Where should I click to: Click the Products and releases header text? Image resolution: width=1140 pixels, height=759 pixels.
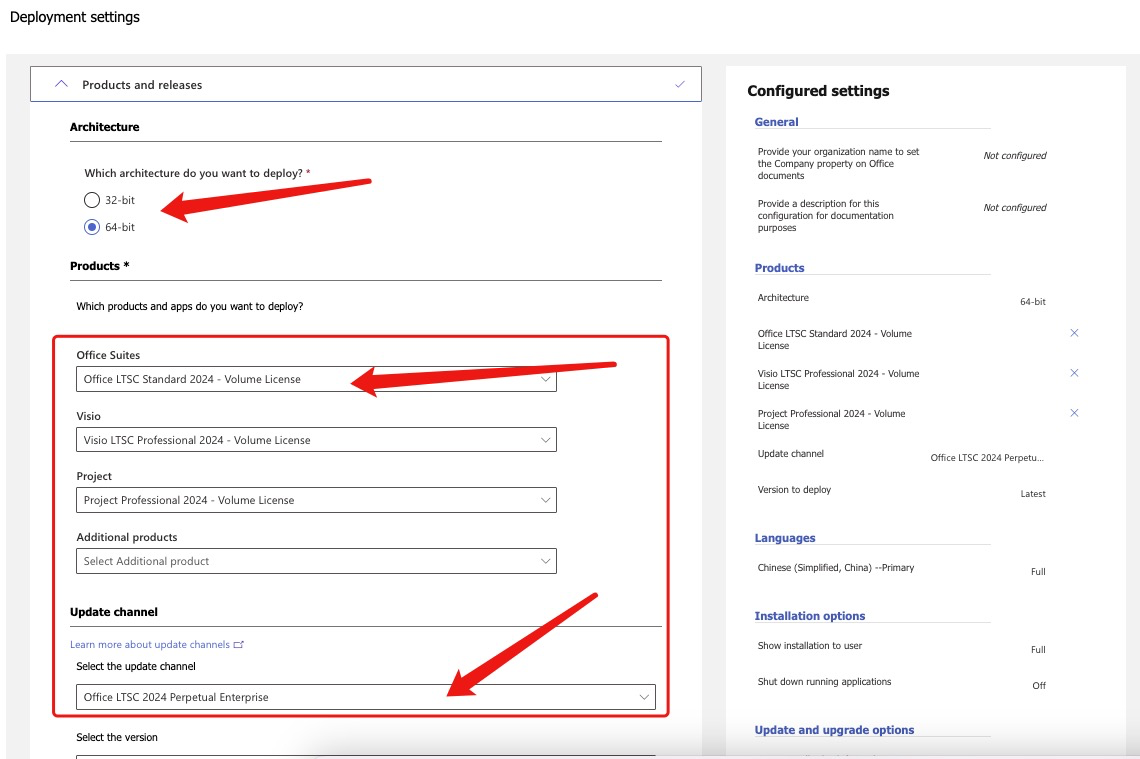[142, 85]
